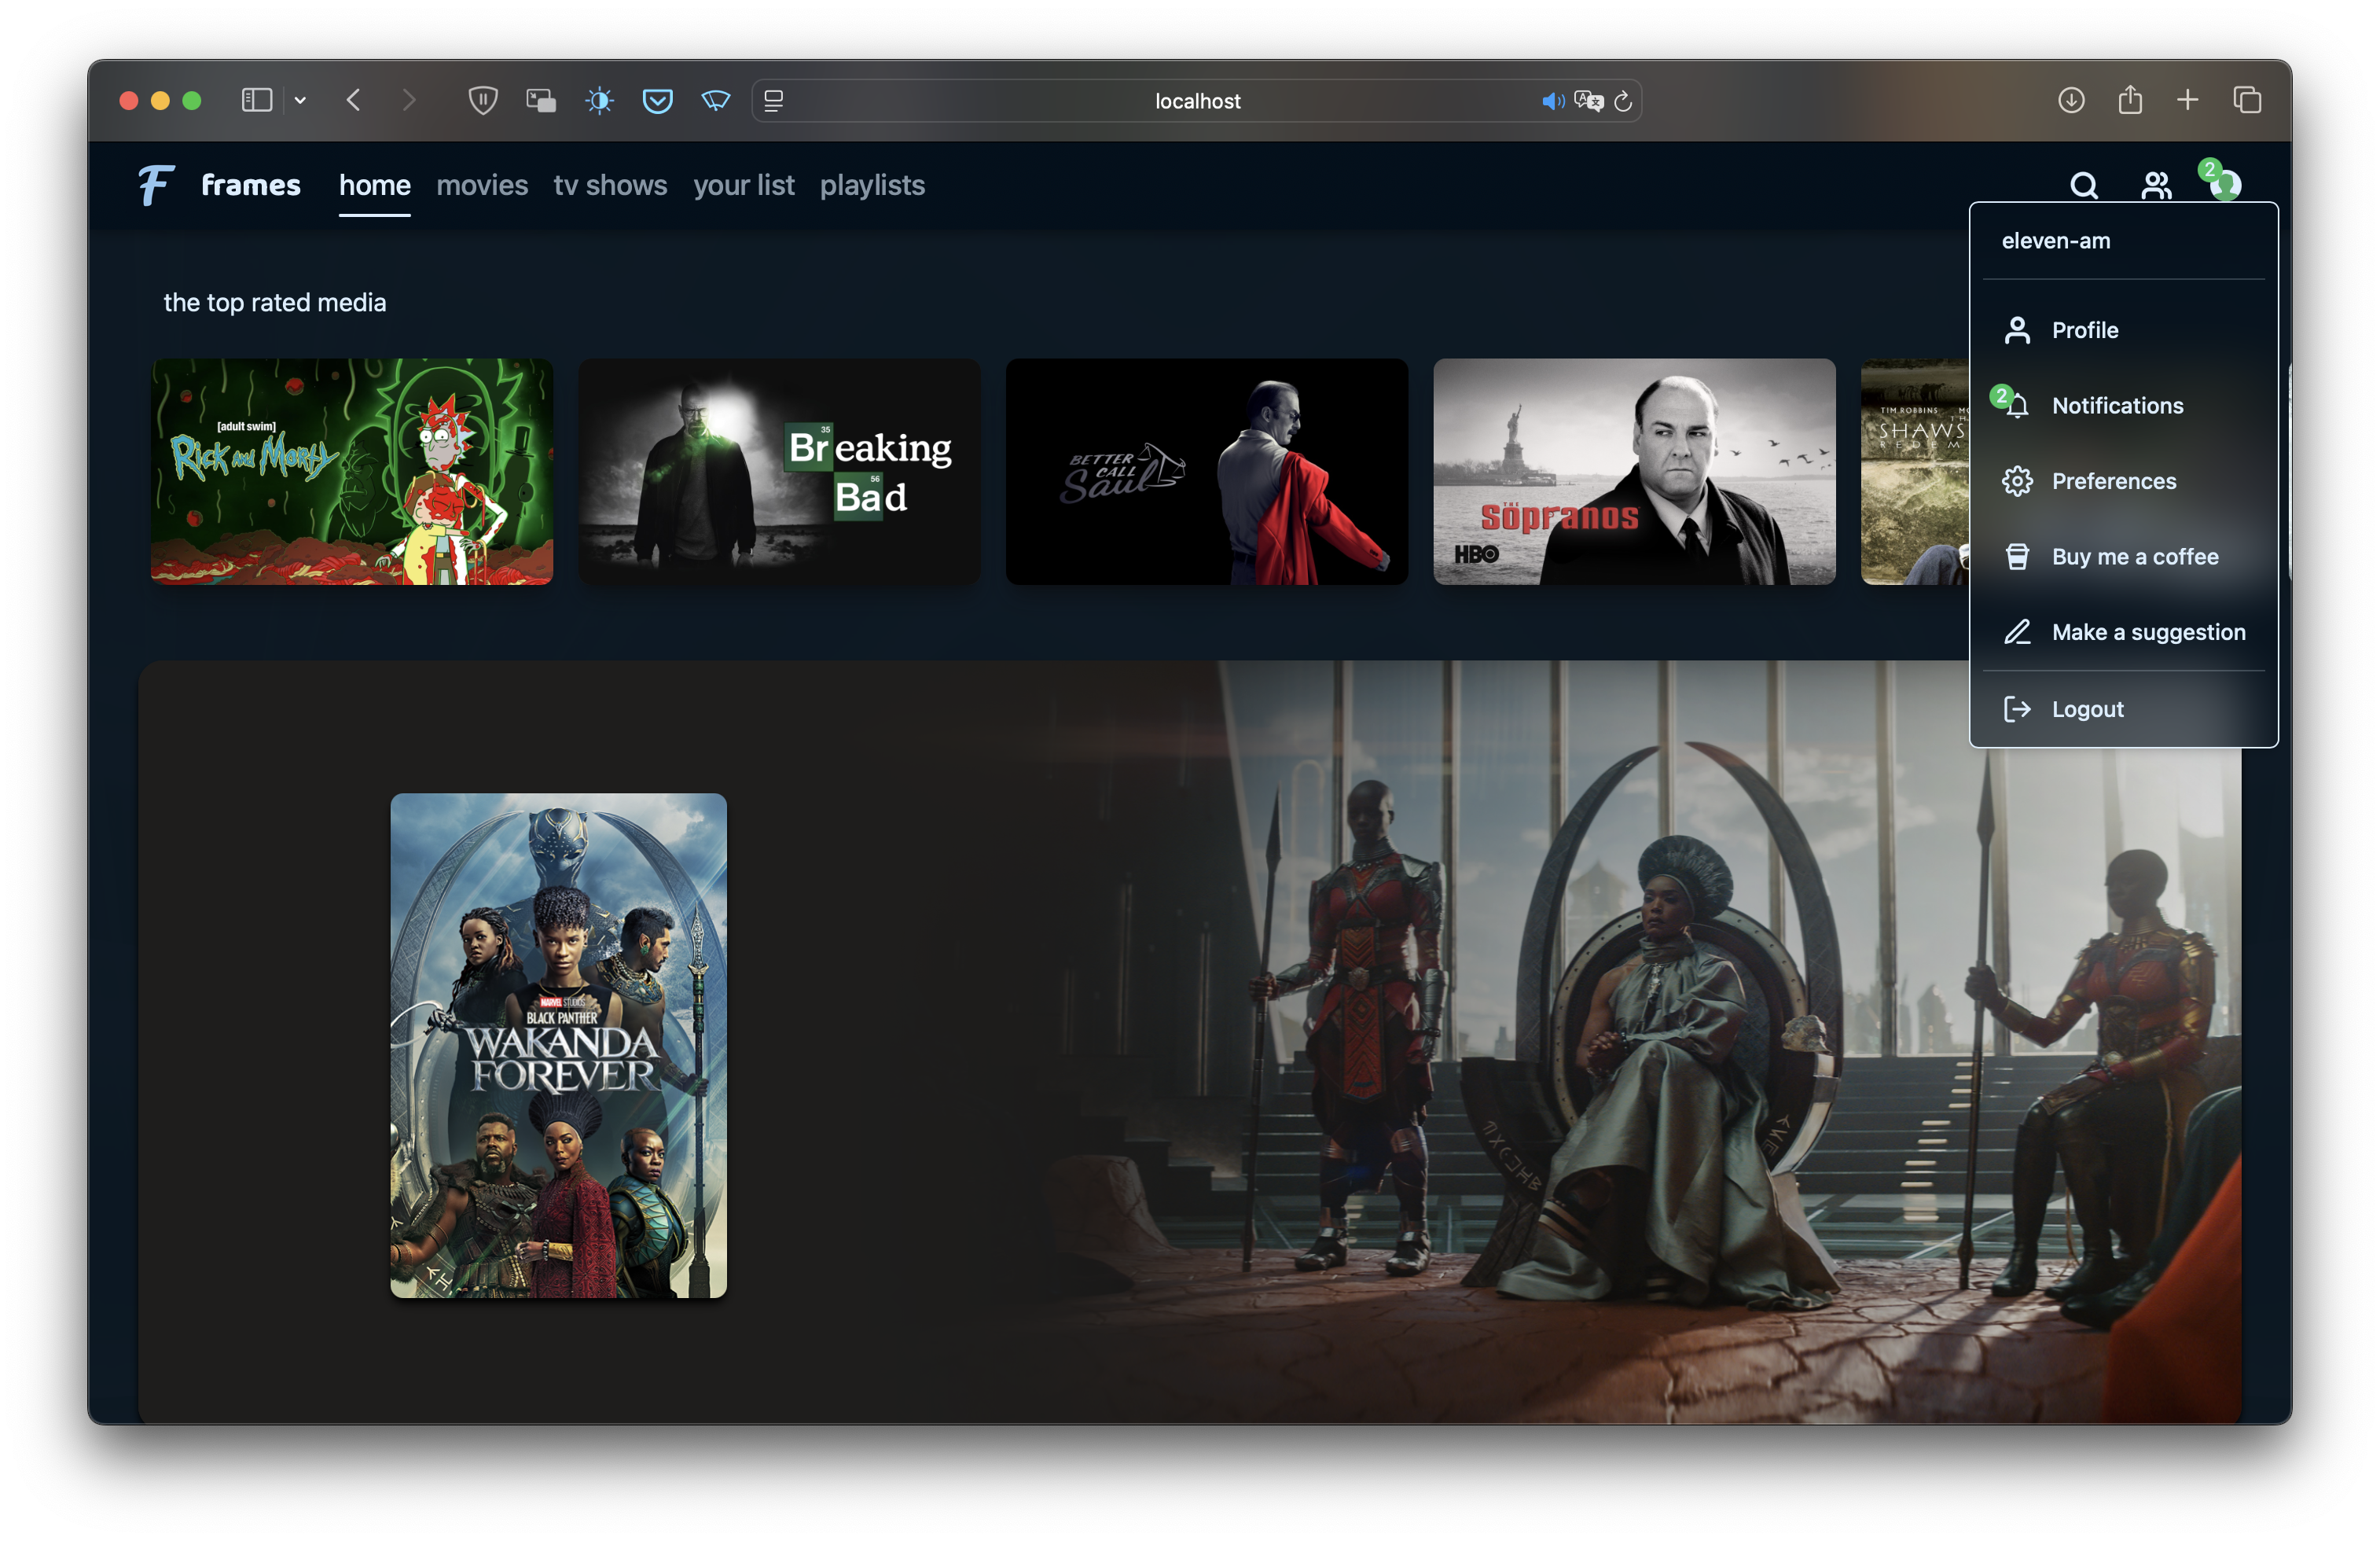Image resolution: width=2380 pixels, height=1541 pixels.
Task: Open the search magnifier icon
Action: coord(2083,186)
